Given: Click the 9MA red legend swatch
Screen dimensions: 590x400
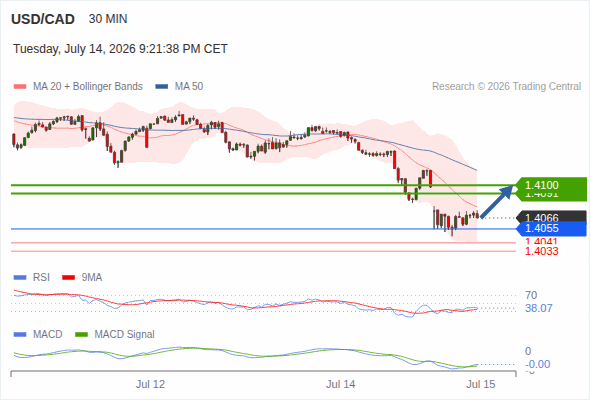Looking at the screenshot, I should (68, 278).
